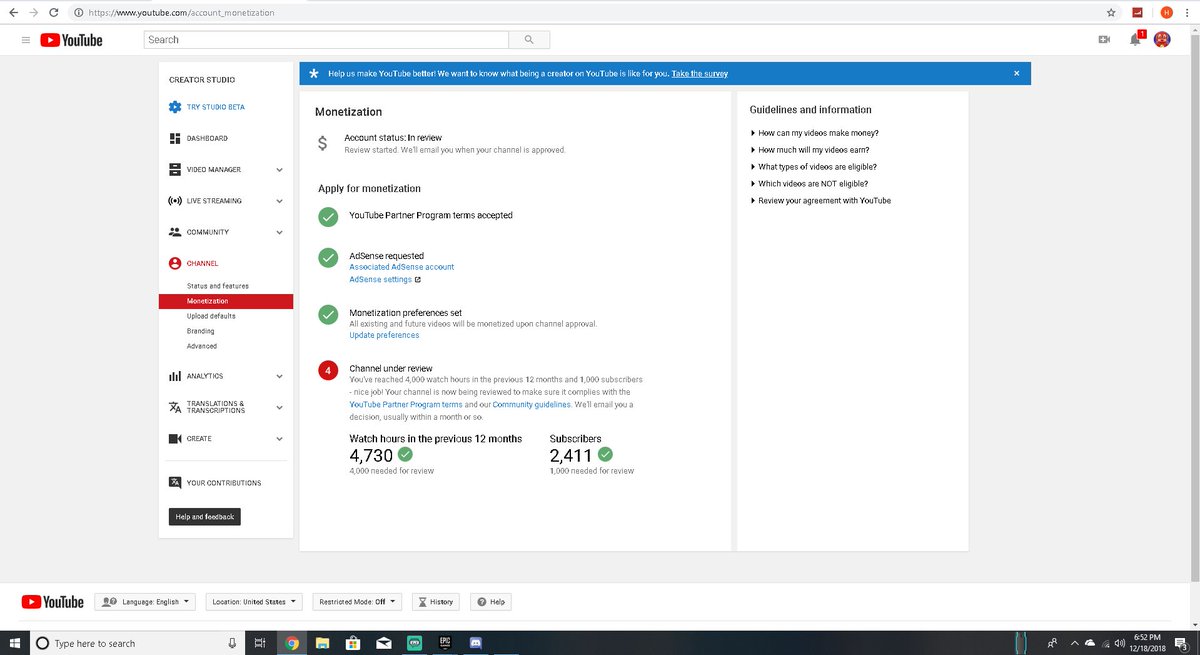Open Location: United States dropdown
The image size is (1200, 655).
(254, 602)
